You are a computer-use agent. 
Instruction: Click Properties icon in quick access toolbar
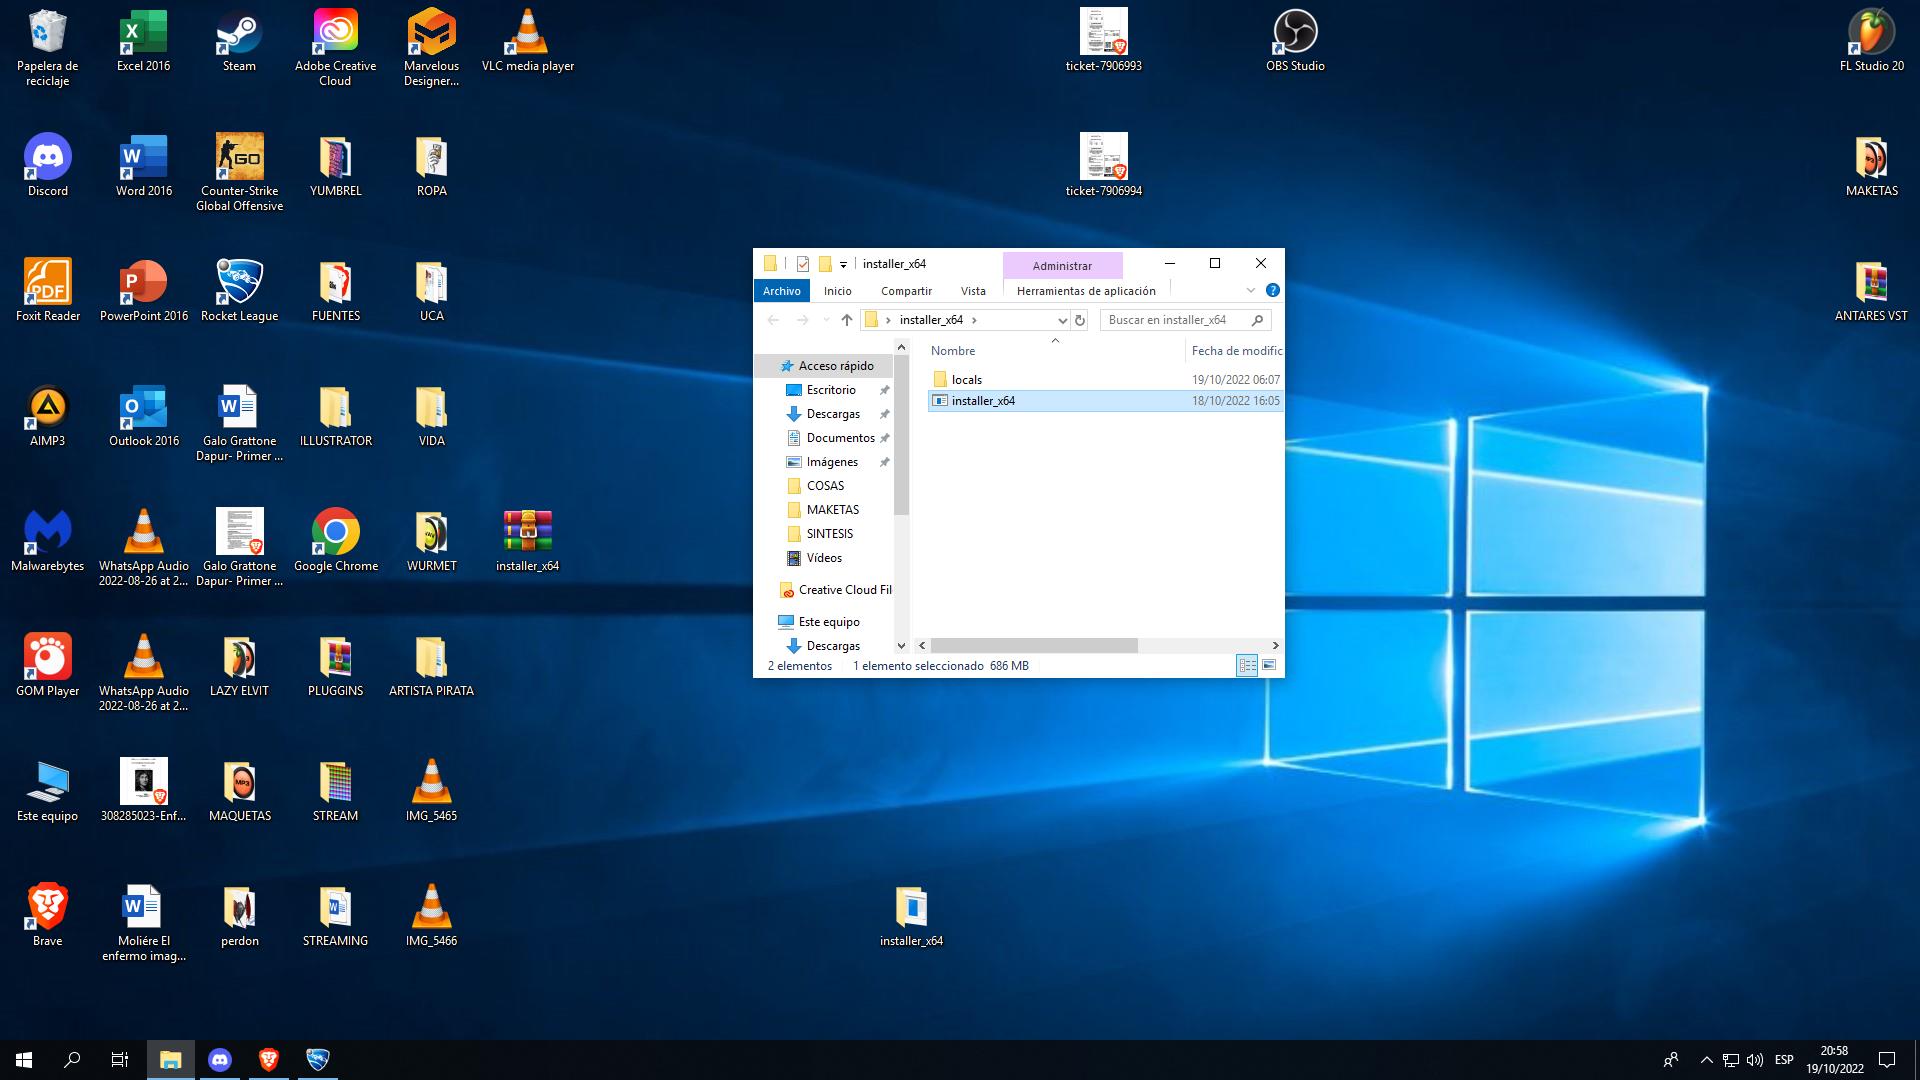(x=803, y=264)
